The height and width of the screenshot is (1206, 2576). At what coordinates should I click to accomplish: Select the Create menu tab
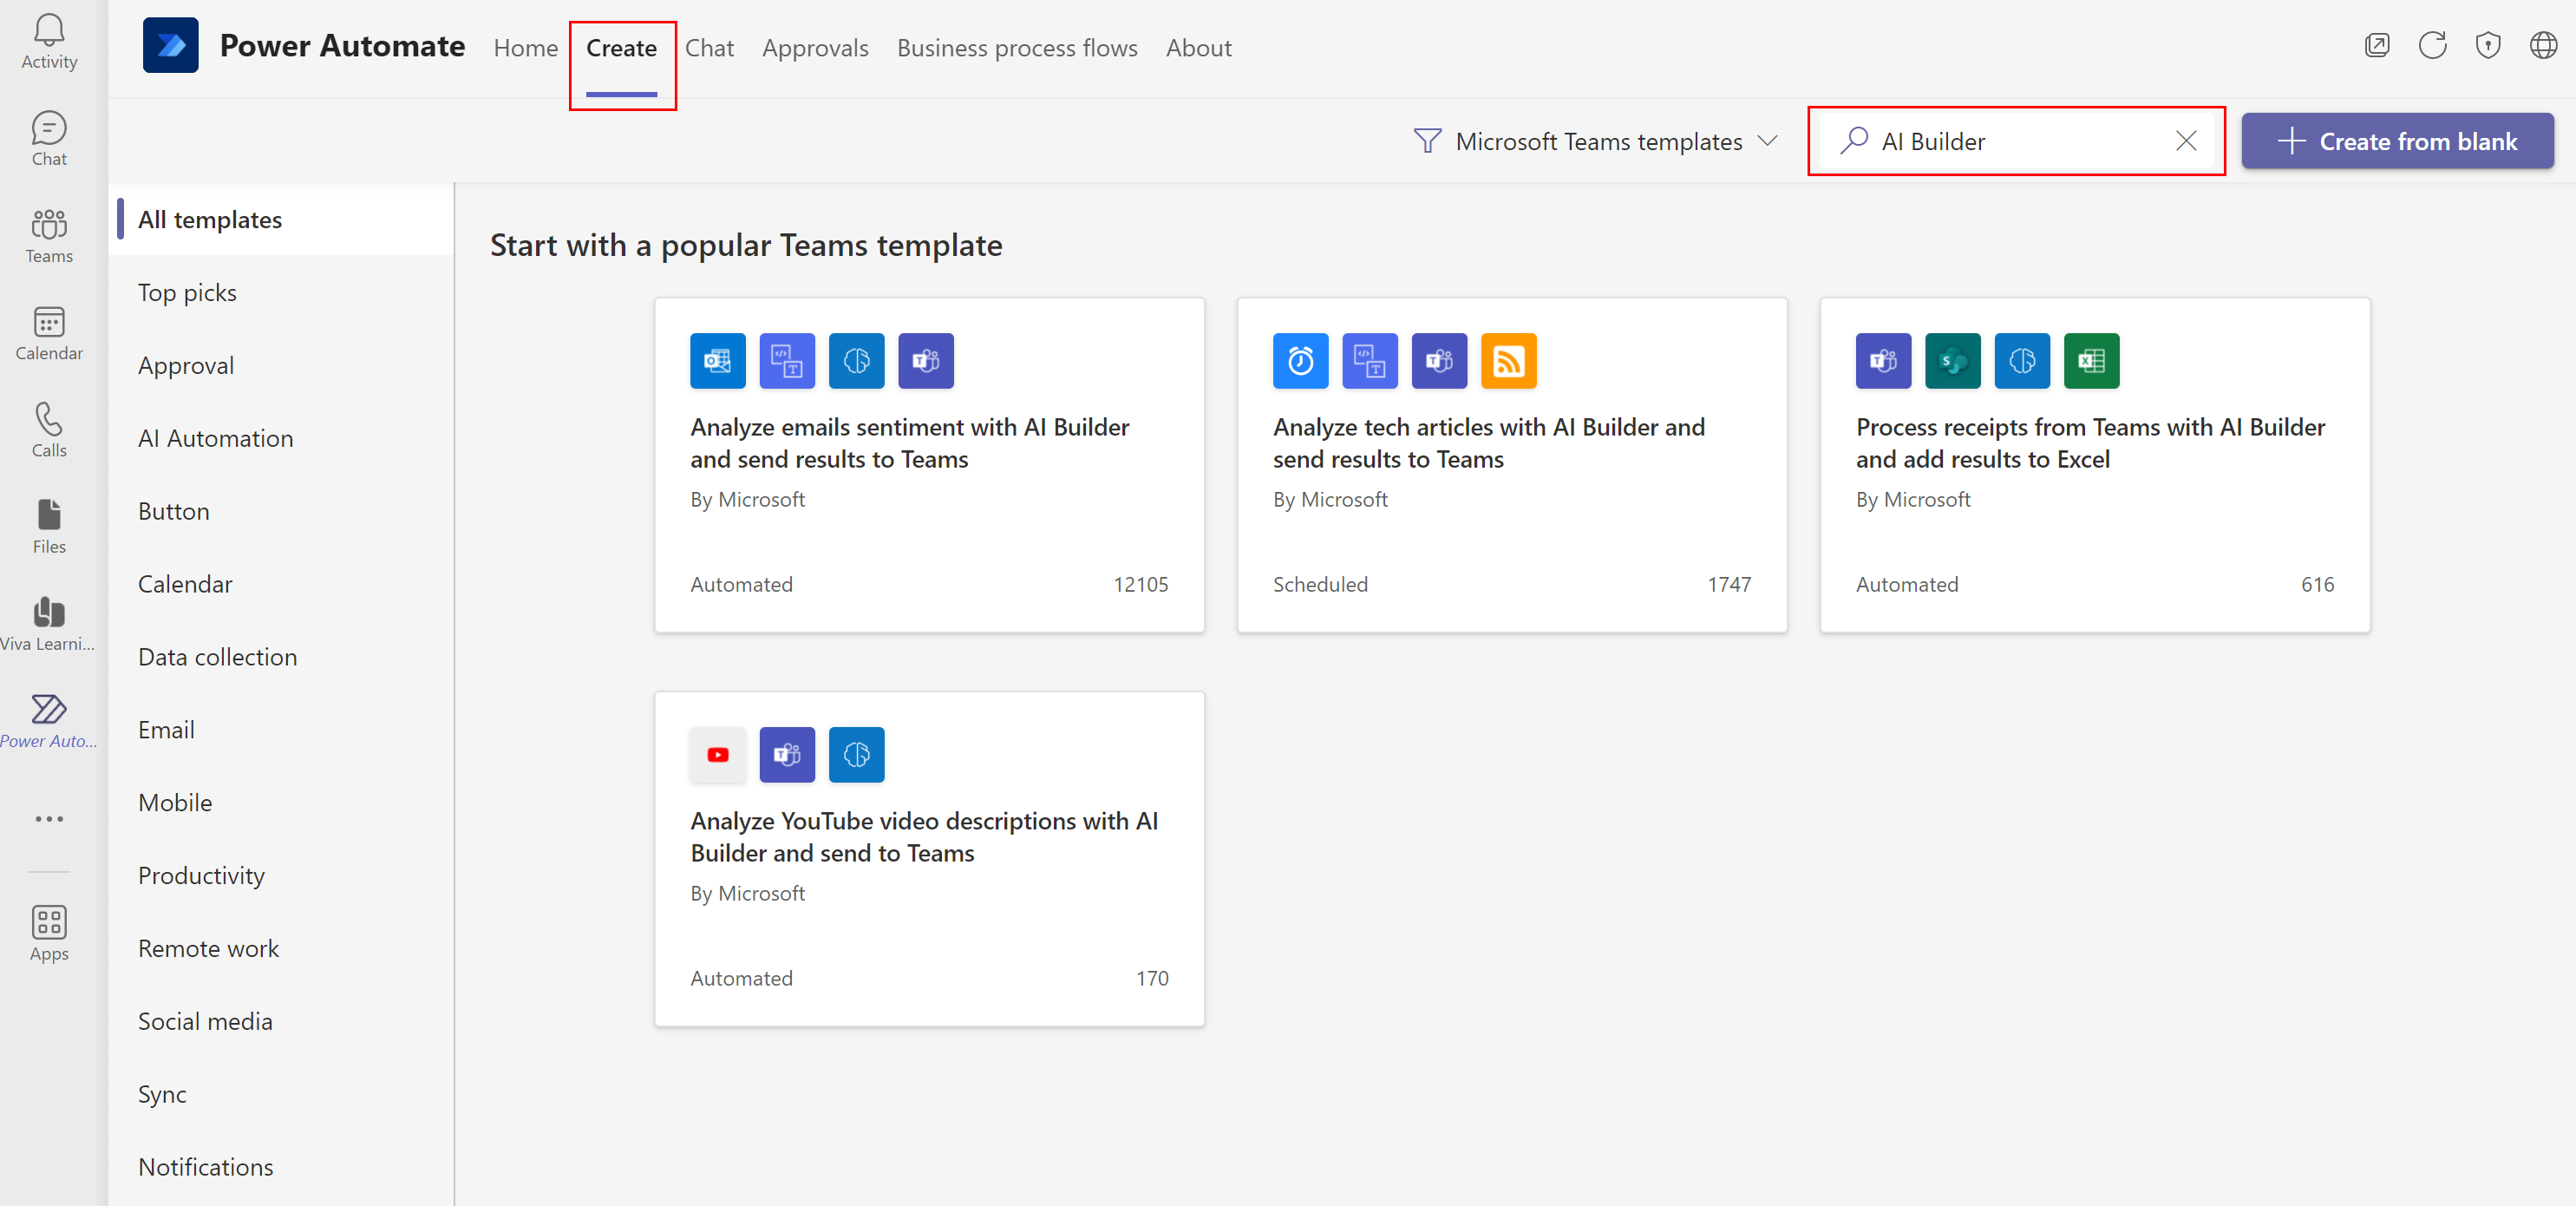click(623, 46)
